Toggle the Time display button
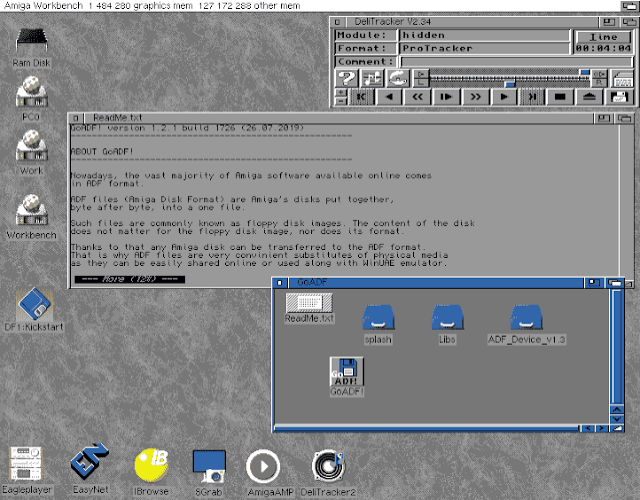Image resolution: width=640 pixels, height=500 pixels. coord(602,36)
